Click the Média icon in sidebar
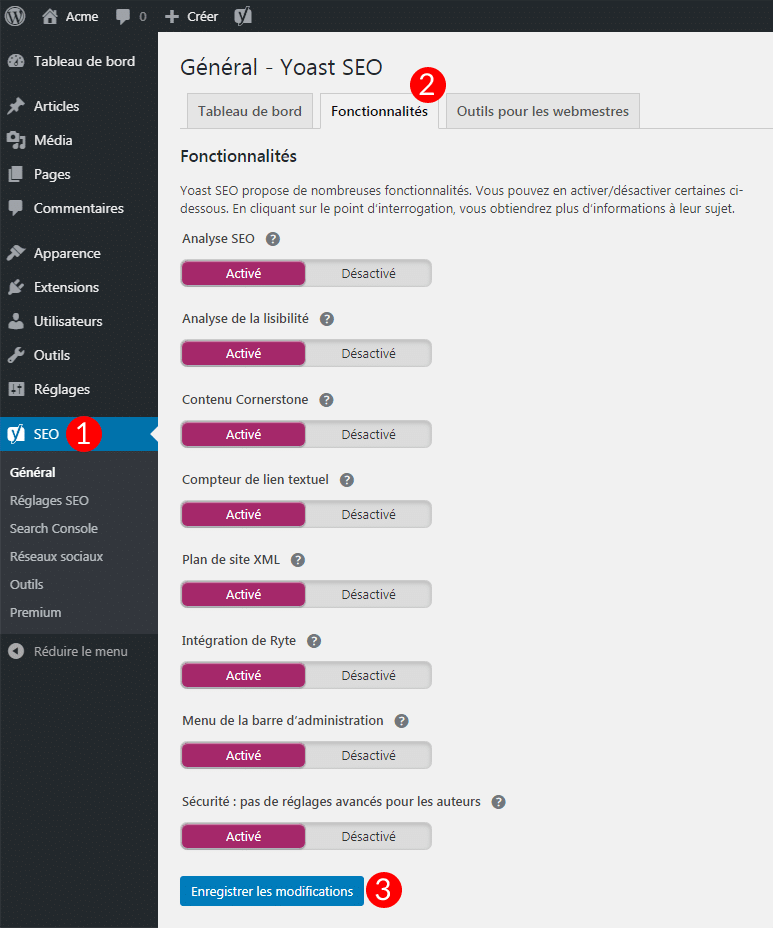The image size is (773, 928). pos(16,140)
